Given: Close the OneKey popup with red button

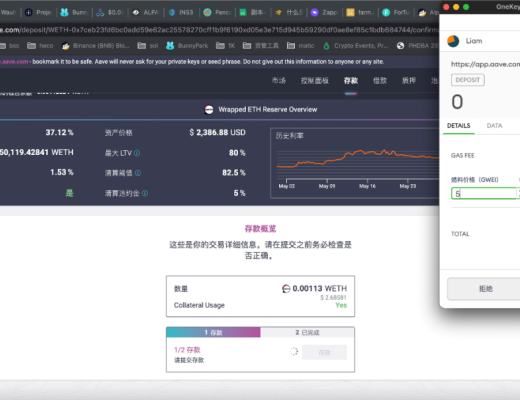Looking at the screenshot, I should coord(446,7).
